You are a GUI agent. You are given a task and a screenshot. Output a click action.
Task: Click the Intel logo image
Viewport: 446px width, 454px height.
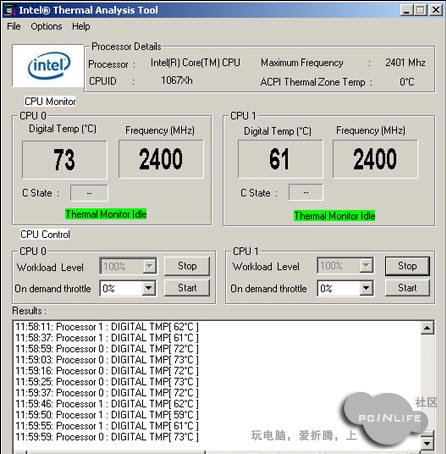[48, 66]
